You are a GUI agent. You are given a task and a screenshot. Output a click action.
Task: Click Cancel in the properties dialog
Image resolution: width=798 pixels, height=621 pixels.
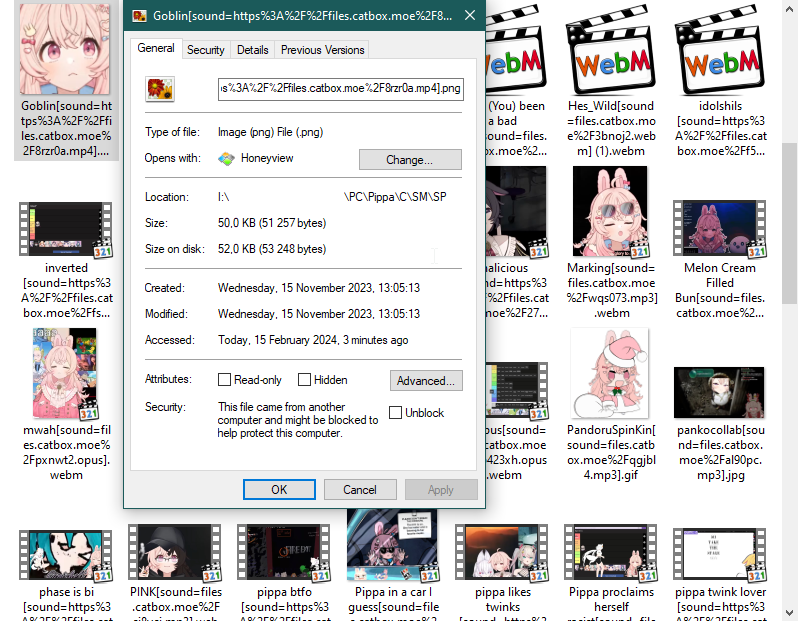(x=360, y=490)
